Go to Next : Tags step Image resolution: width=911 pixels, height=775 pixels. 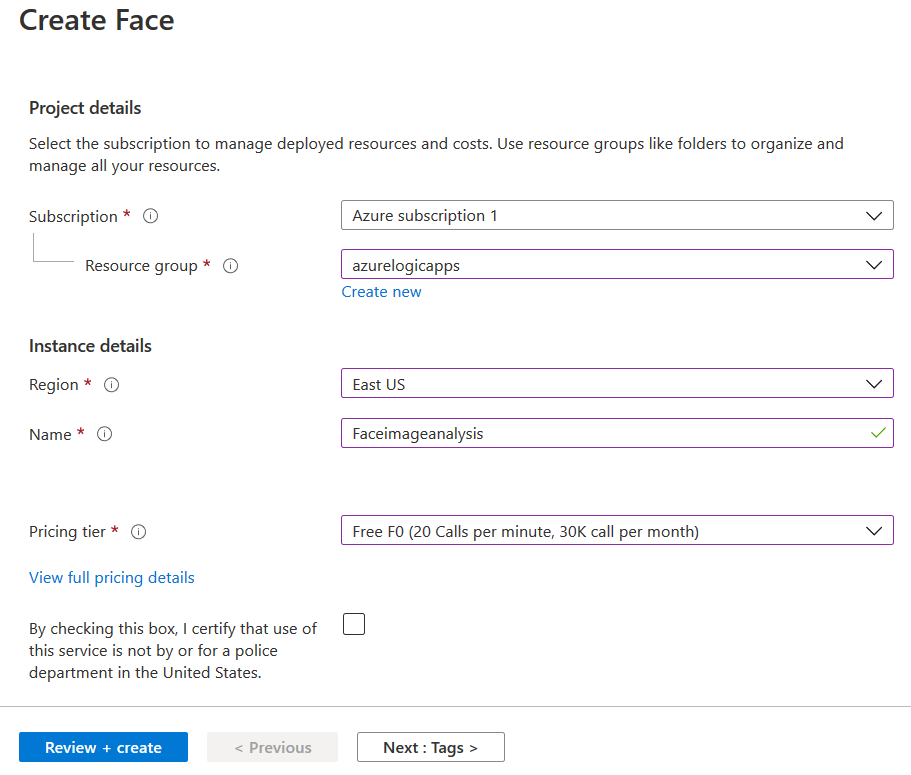pos(430,748)
